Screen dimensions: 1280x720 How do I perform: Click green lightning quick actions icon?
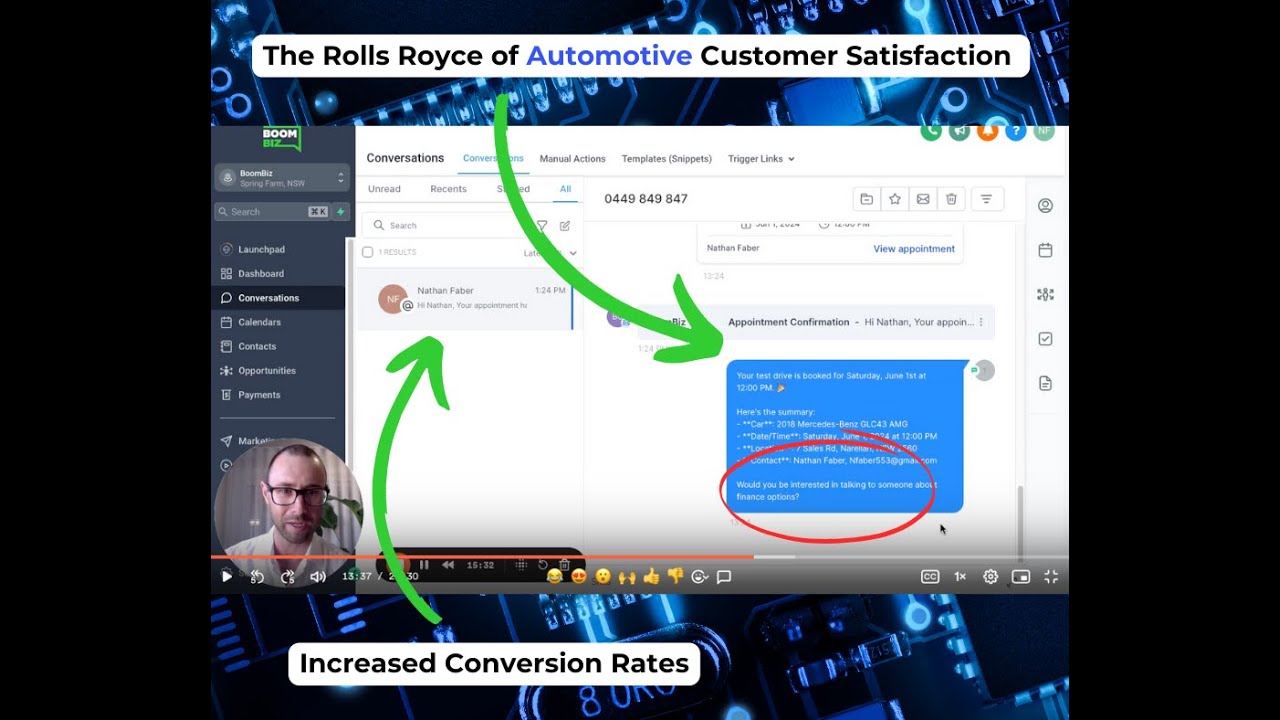click(341, 212)
